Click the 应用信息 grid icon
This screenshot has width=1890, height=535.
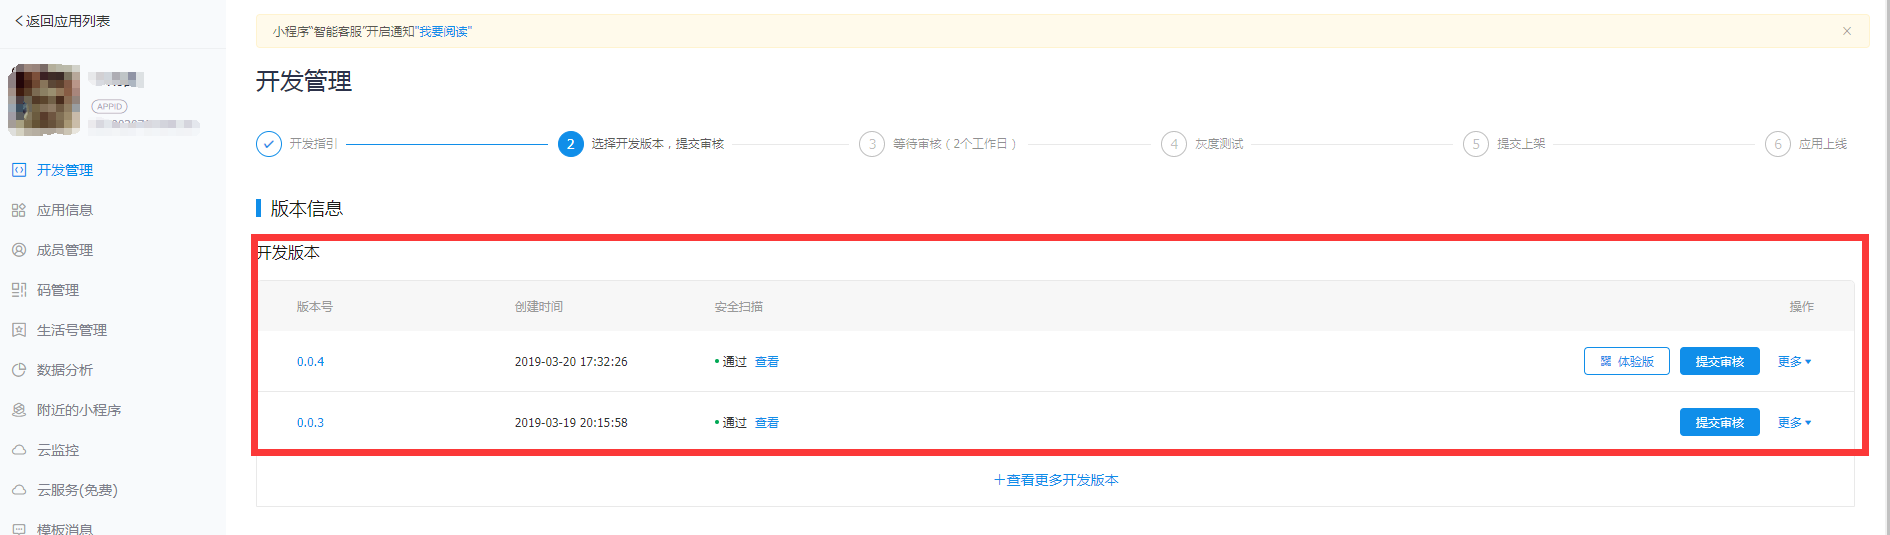pyautogui.click(x=19, y=210)
